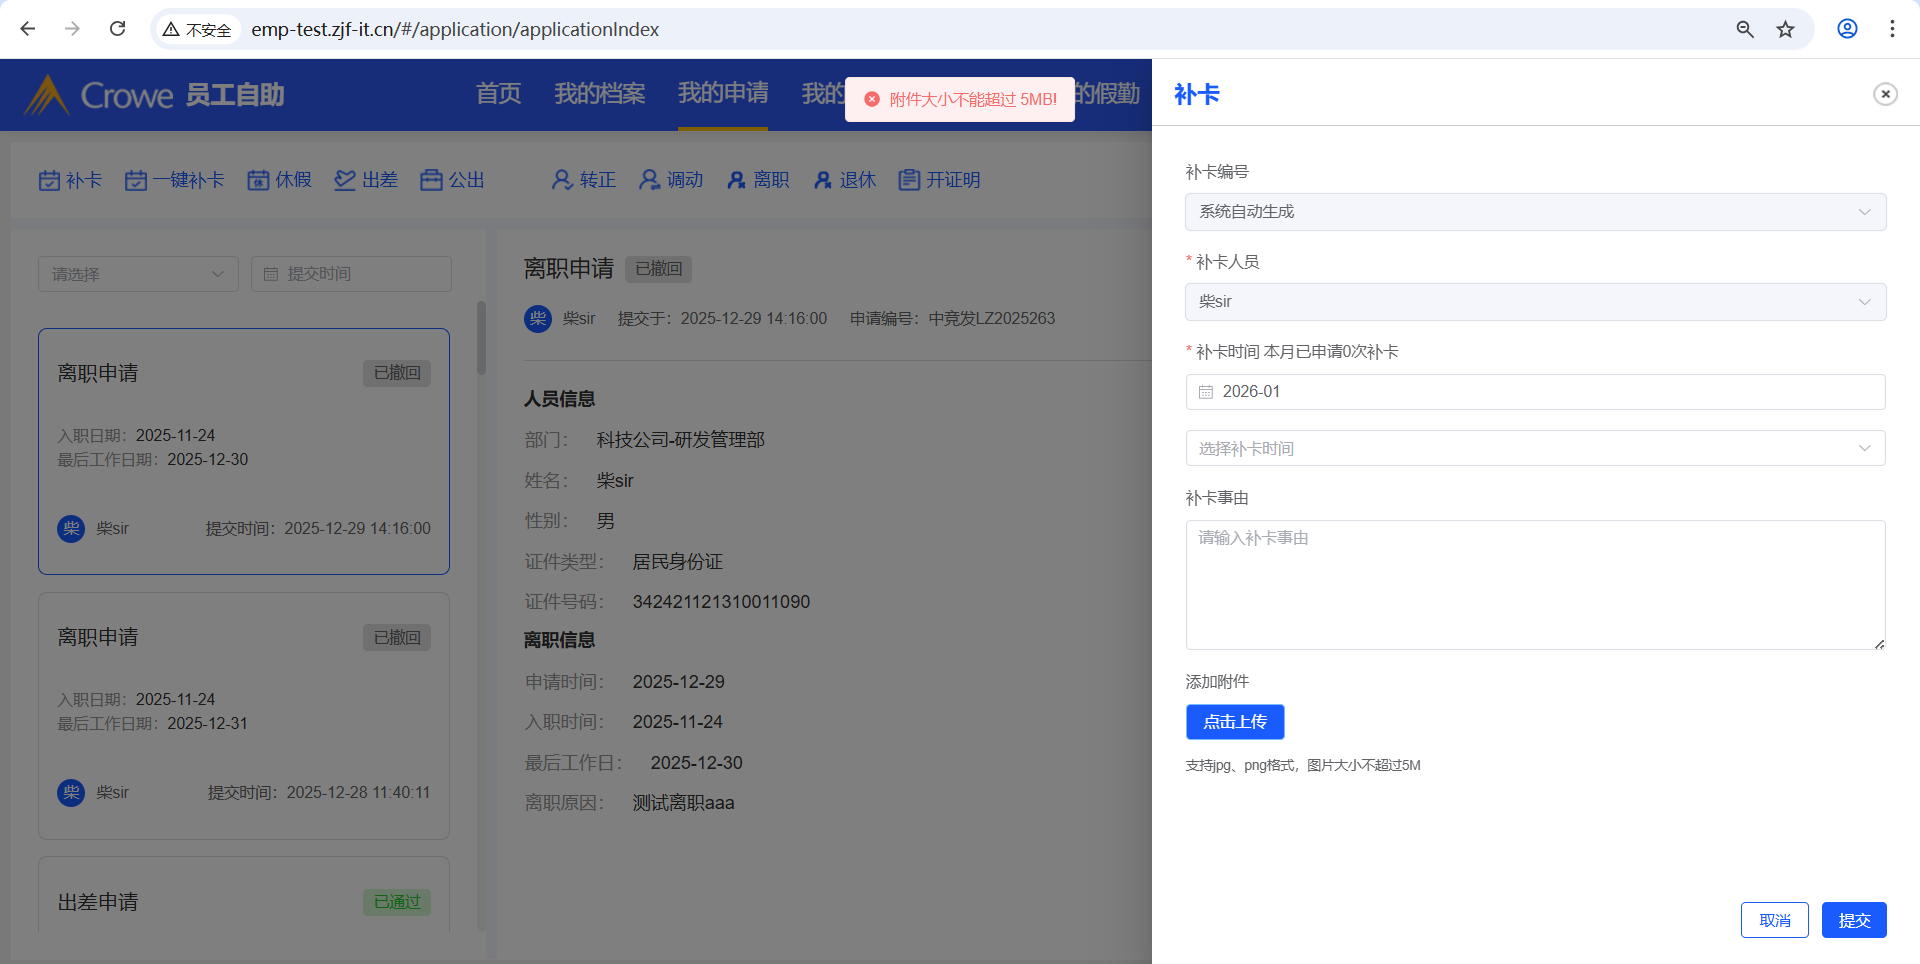This screenshot has width=1920, height=964.
Task: Go to 首页 navigation tab
Action: pyautogui.click(x=498, y=94)
